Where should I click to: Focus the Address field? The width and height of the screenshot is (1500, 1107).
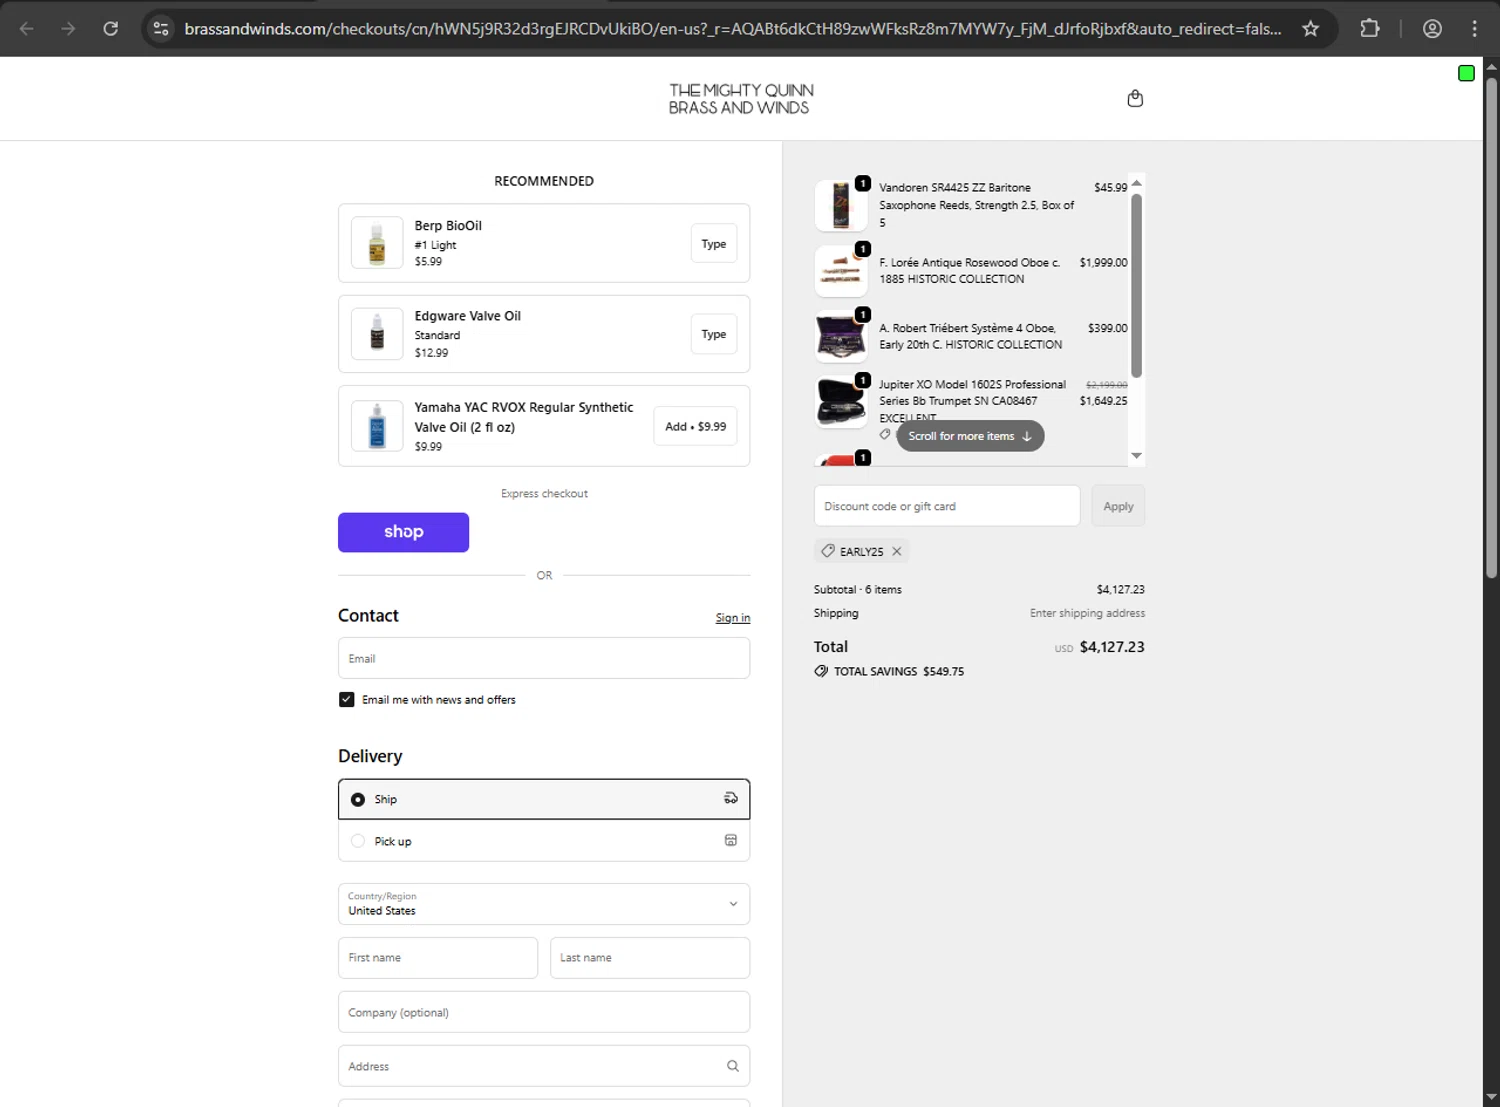point(544,1066)
